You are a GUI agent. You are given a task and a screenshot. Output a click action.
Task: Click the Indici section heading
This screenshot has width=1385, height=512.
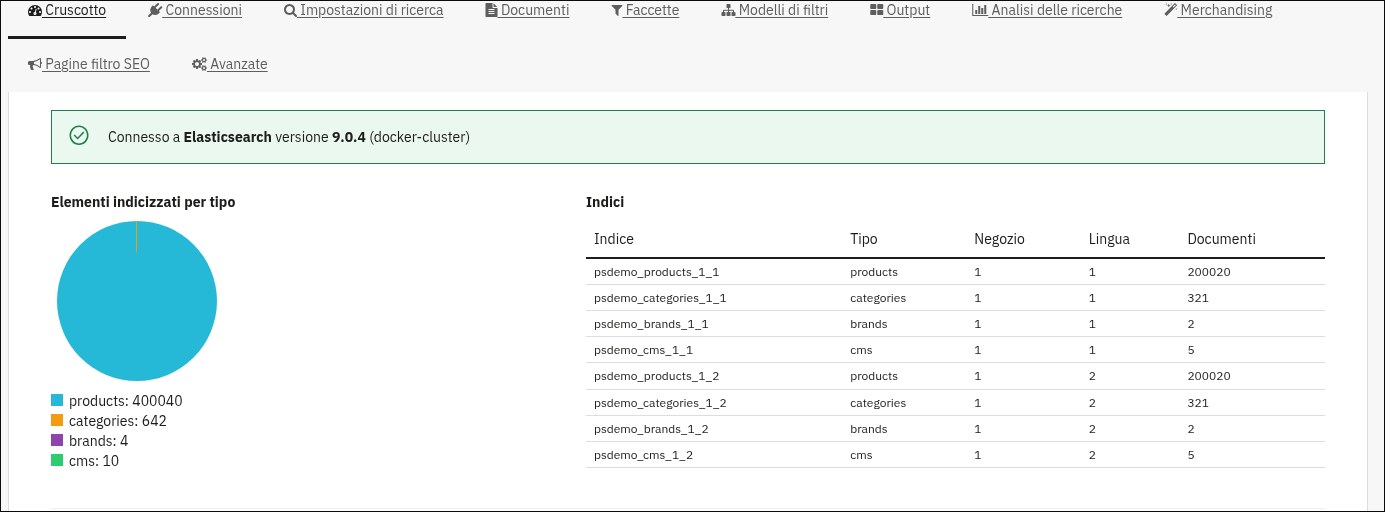click(x=605, y=202)
